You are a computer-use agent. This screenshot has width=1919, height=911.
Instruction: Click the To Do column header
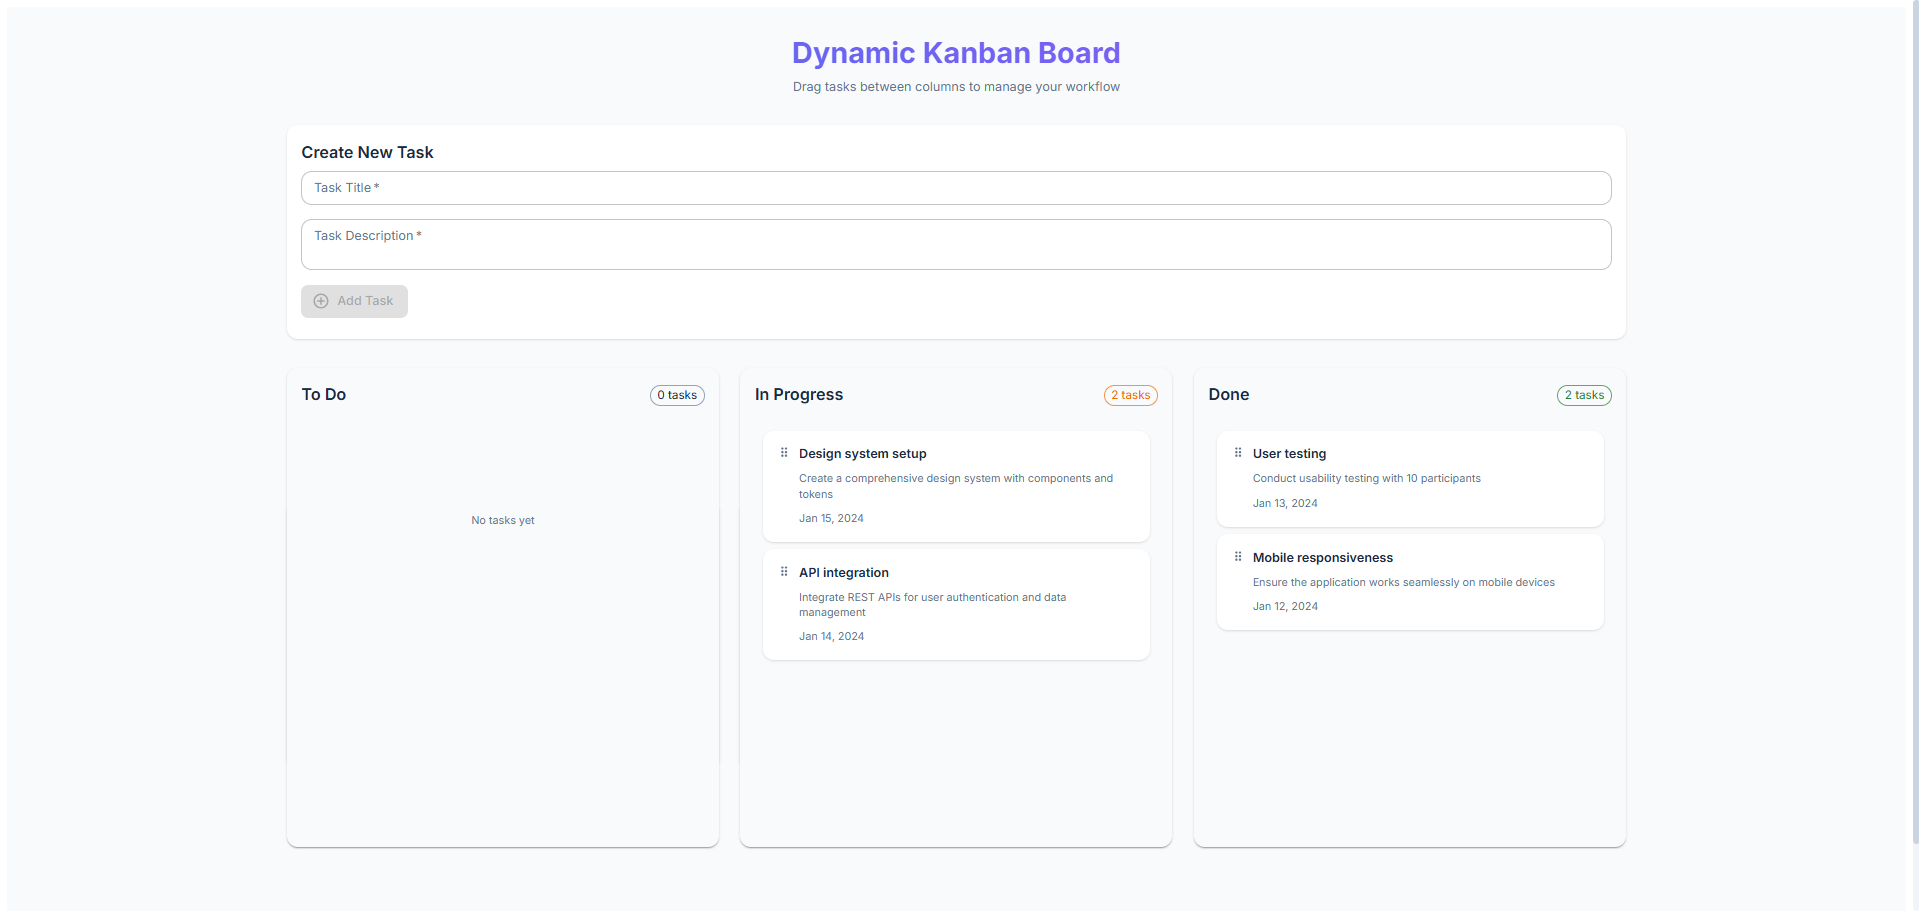coord(323,394)
